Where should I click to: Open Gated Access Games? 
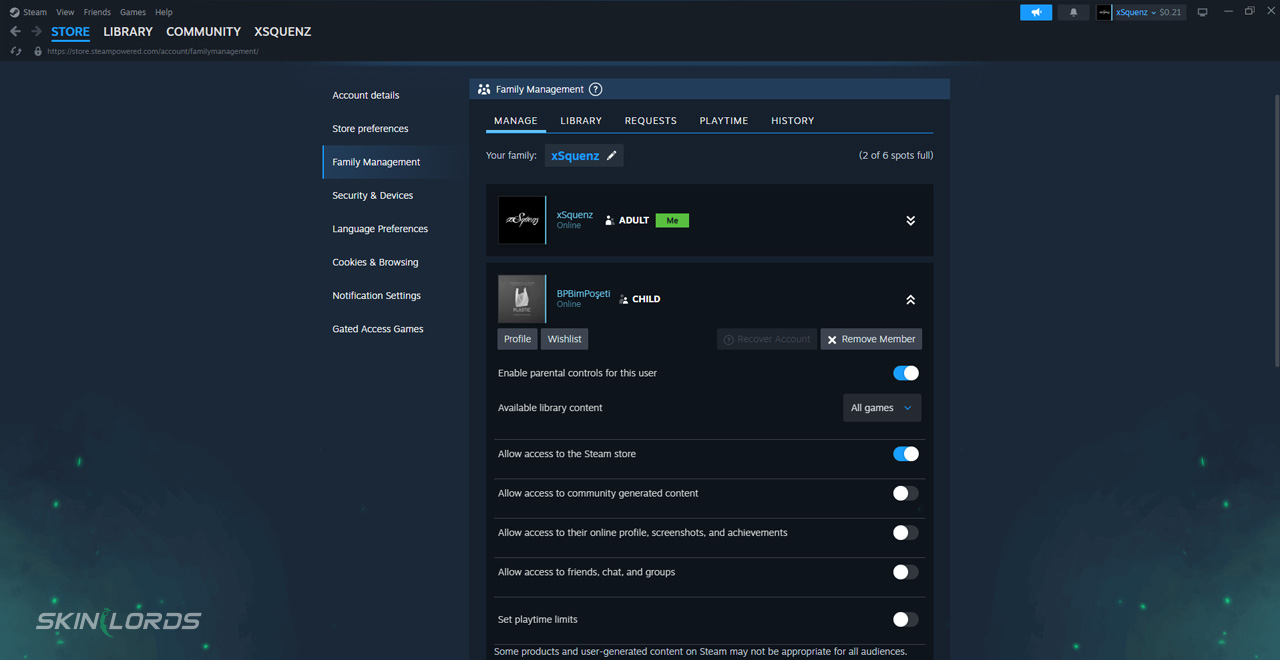pos(378,329)
